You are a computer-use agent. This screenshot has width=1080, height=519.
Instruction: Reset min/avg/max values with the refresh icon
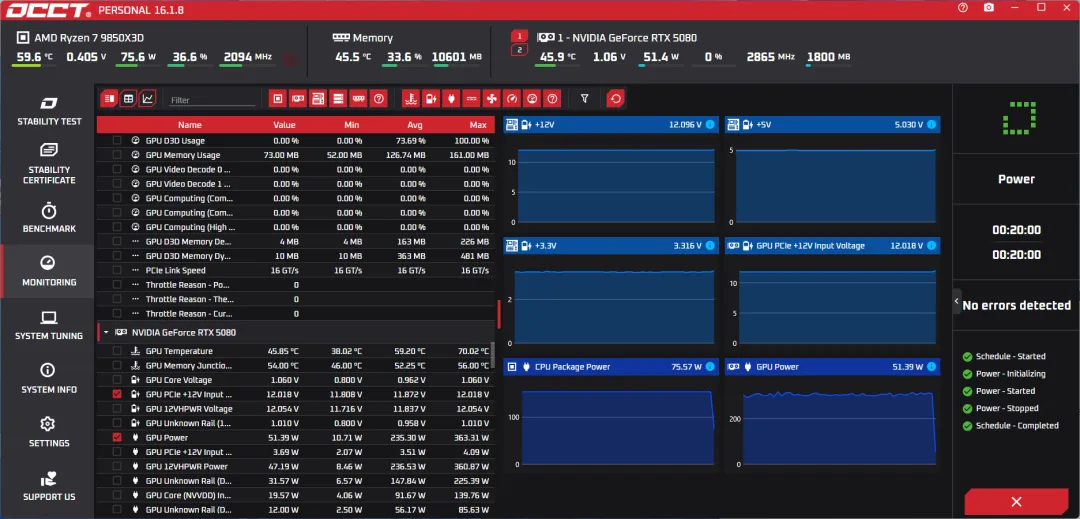point(616,99)
